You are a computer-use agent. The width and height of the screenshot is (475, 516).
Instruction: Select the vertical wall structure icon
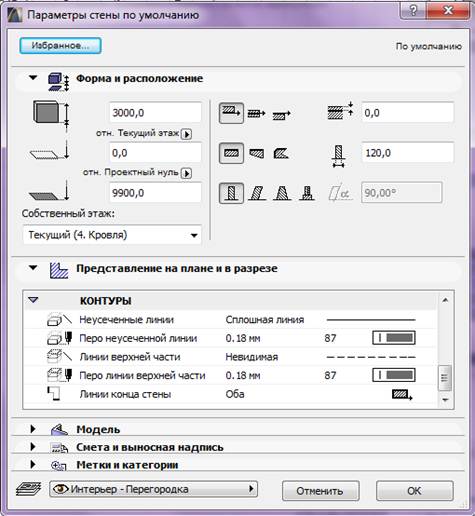click(231, 193)
